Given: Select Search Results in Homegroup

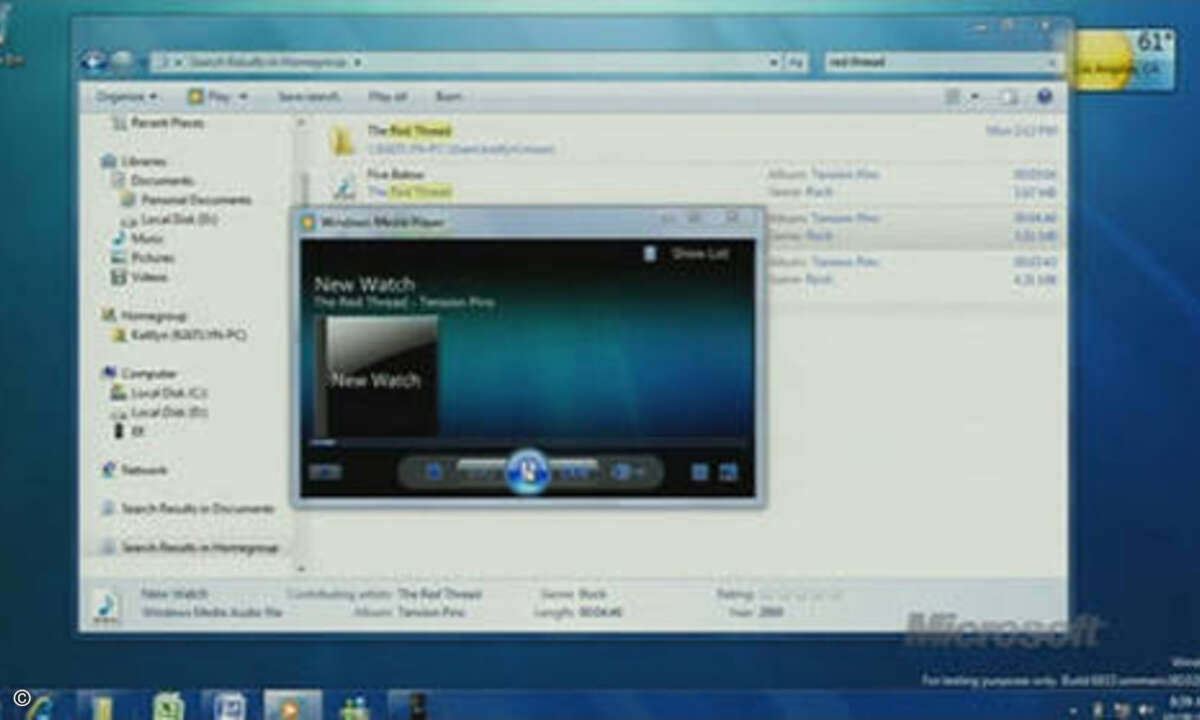Looking at the screenshot, I should (190, 547).
